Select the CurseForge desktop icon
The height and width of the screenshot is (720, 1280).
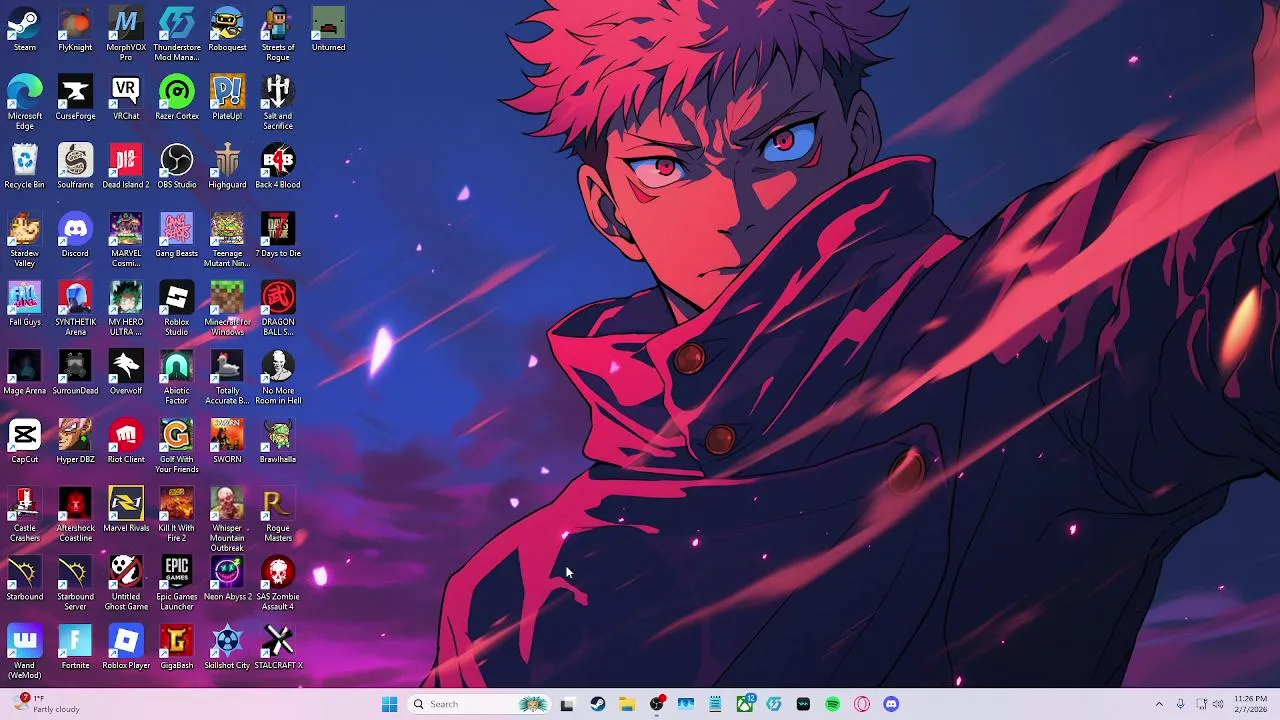tap(75, 99)
